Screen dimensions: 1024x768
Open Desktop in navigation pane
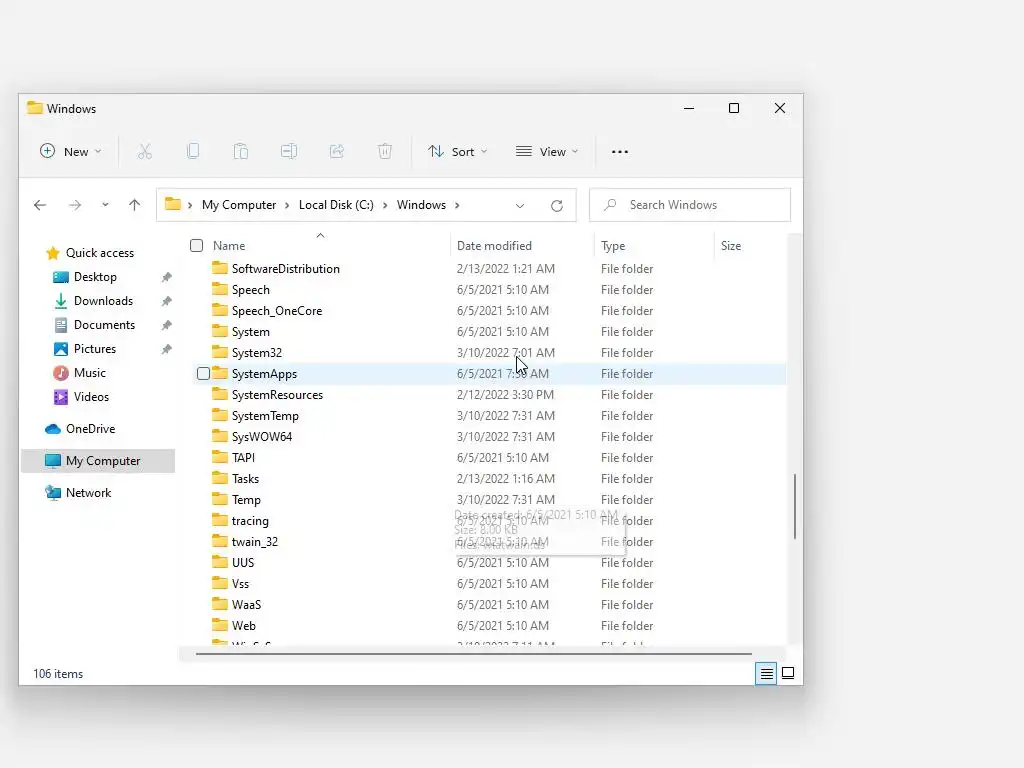click(95, 277)
